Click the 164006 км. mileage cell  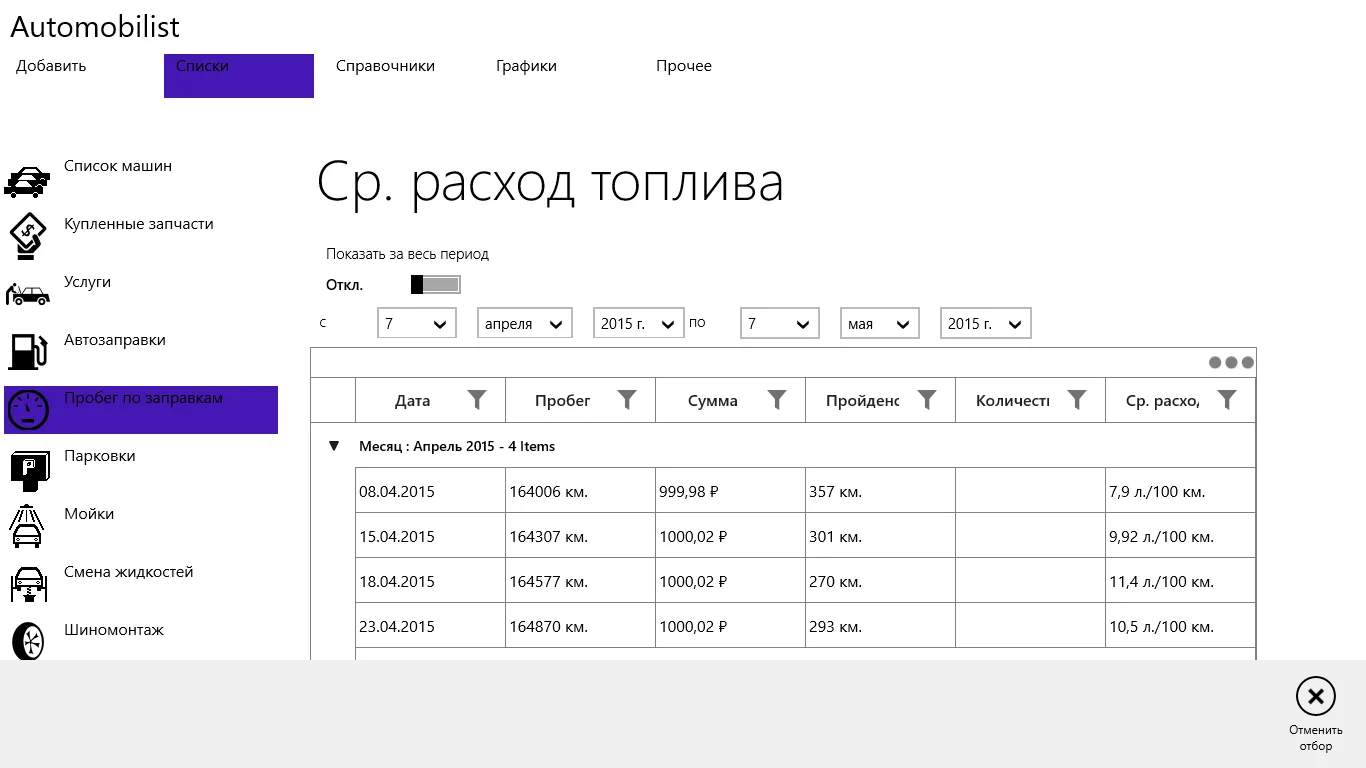point(581,491)
